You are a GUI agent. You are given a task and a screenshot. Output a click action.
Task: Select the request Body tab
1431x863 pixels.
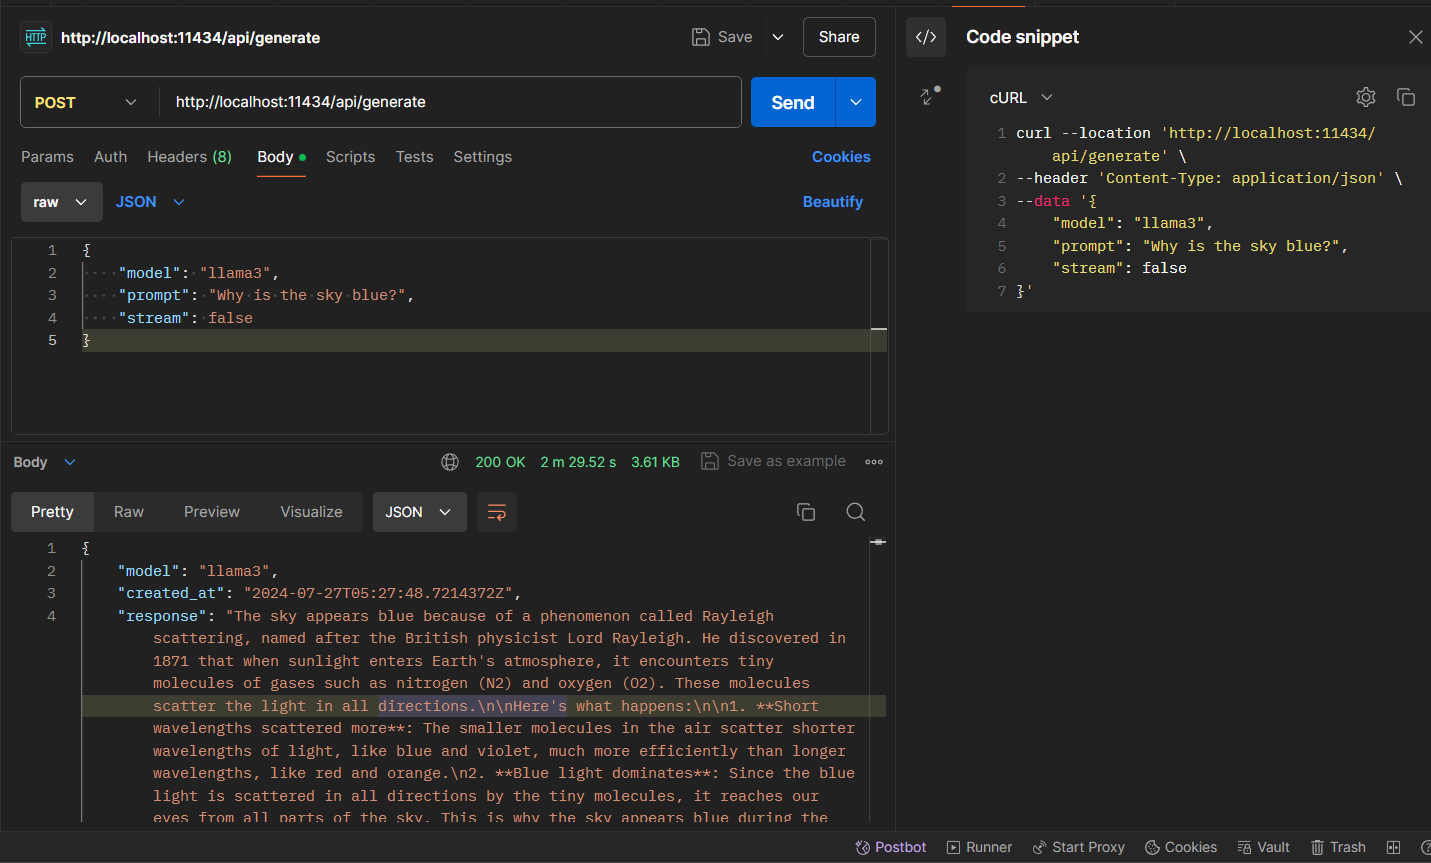click(281, 157)
